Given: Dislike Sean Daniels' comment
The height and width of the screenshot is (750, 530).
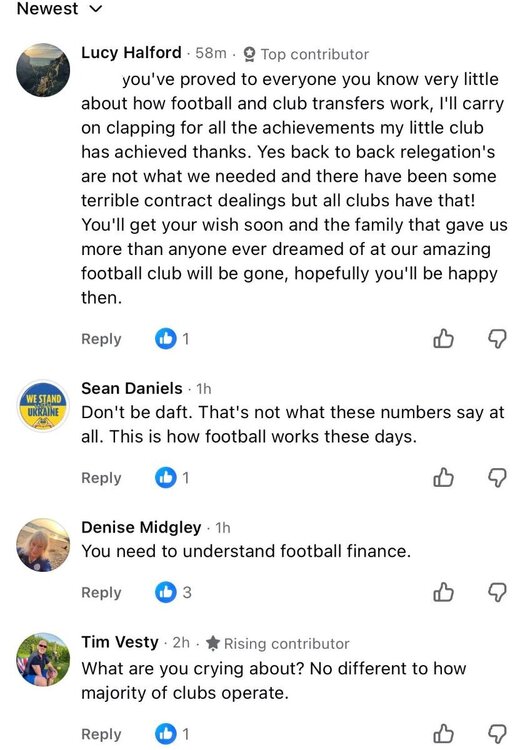Looking at the screenshot, I should click(497, 477).
